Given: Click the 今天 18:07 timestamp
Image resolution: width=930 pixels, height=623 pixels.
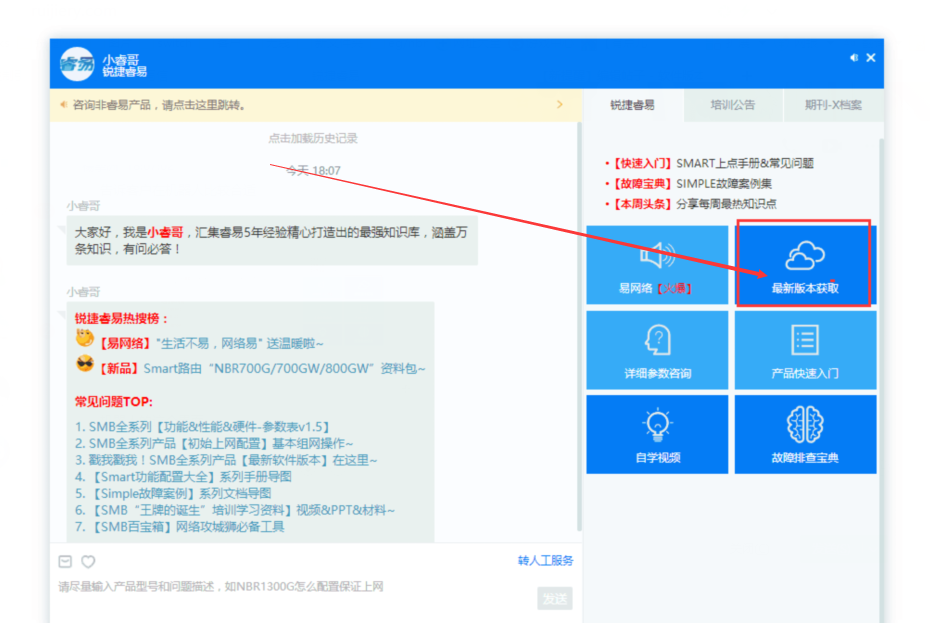Looking at the screenshot, I should [313, 171].
